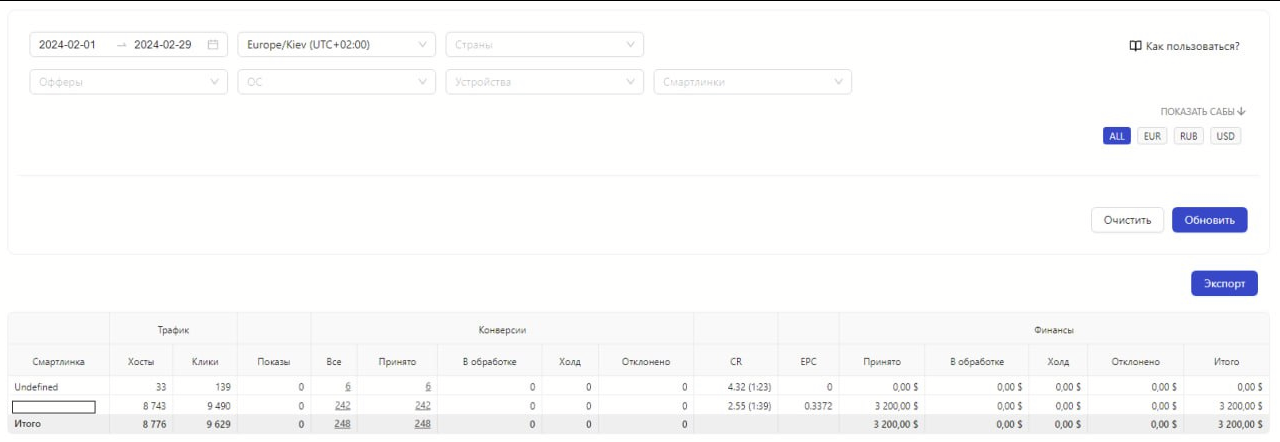The width and height of the screenshot is (1280, 442).
Task: Open the Устройства devices dropdown
Action: point(544,82)
